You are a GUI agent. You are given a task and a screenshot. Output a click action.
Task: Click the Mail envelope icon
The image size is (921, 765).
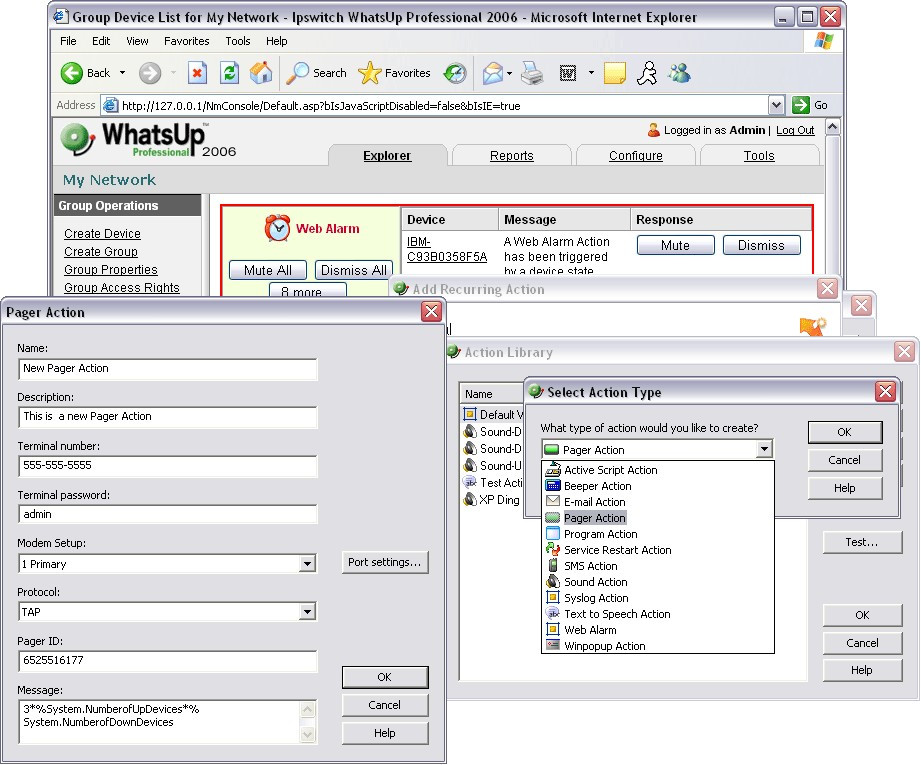[x=493, y=73]
